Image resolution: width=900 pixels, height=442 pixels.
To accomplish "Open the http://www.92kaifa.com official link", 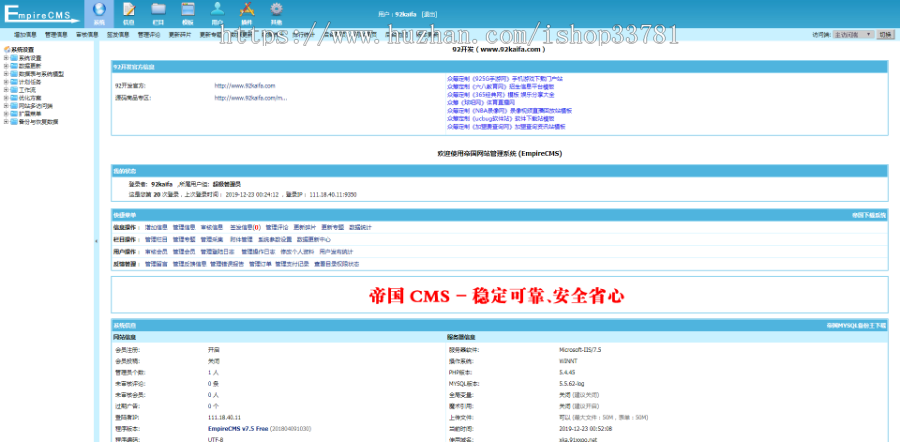I will pos(245,86).
